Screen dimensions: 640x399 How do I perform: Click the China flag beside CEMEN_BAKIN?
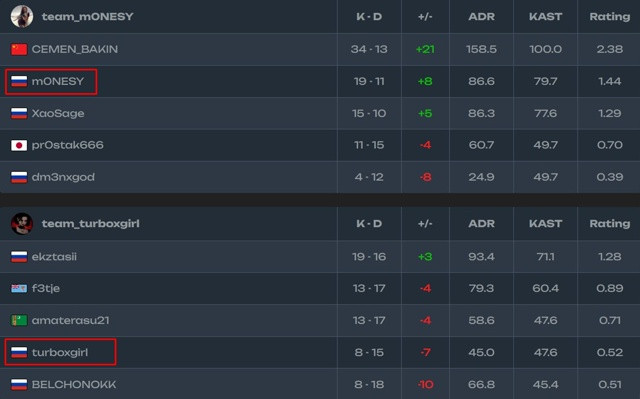pyautogui.click(x=19, y=49)
